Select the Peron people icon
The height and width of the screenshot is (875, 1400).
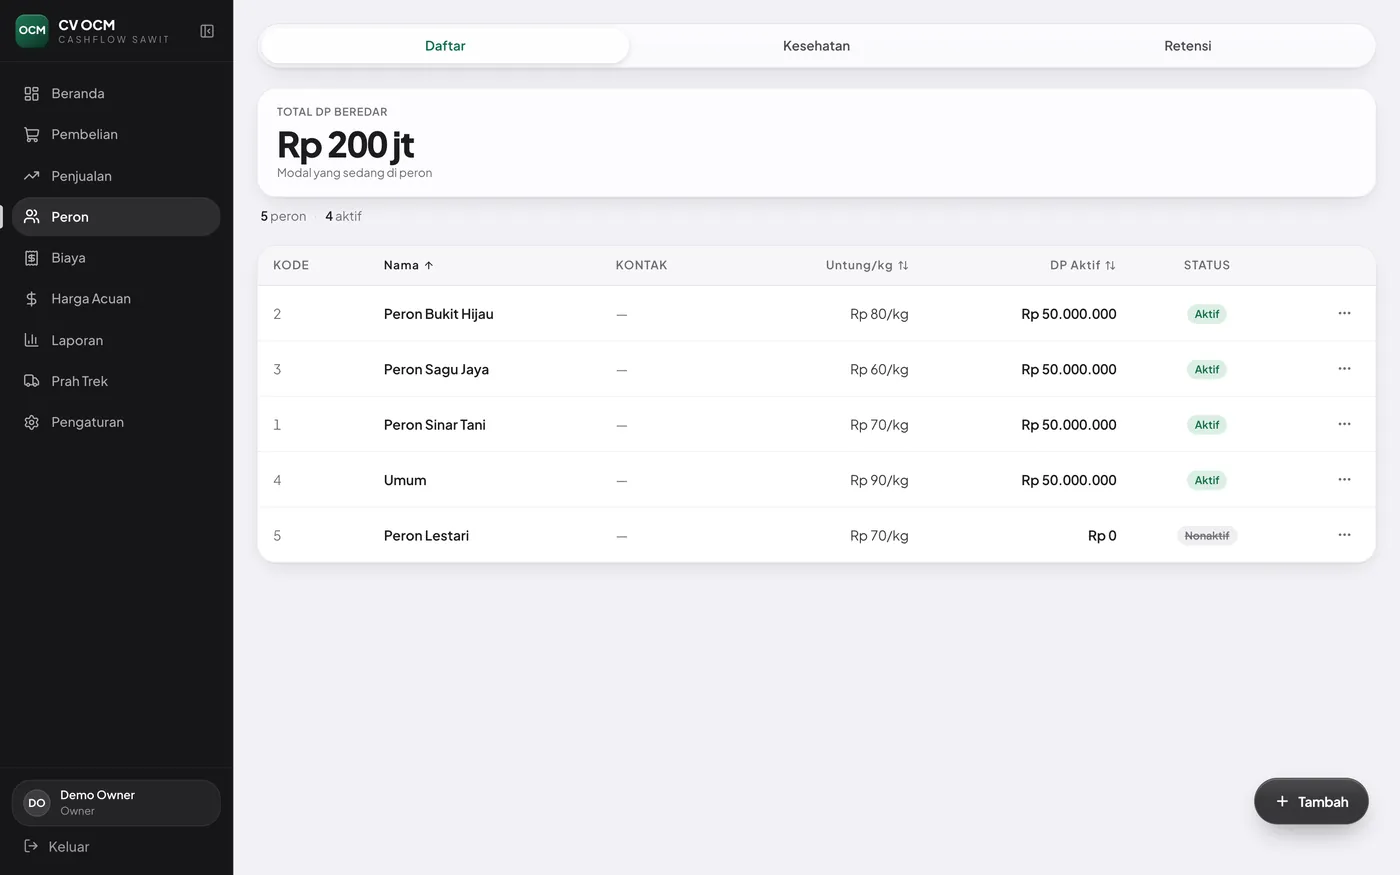click(x=31, y=217)
